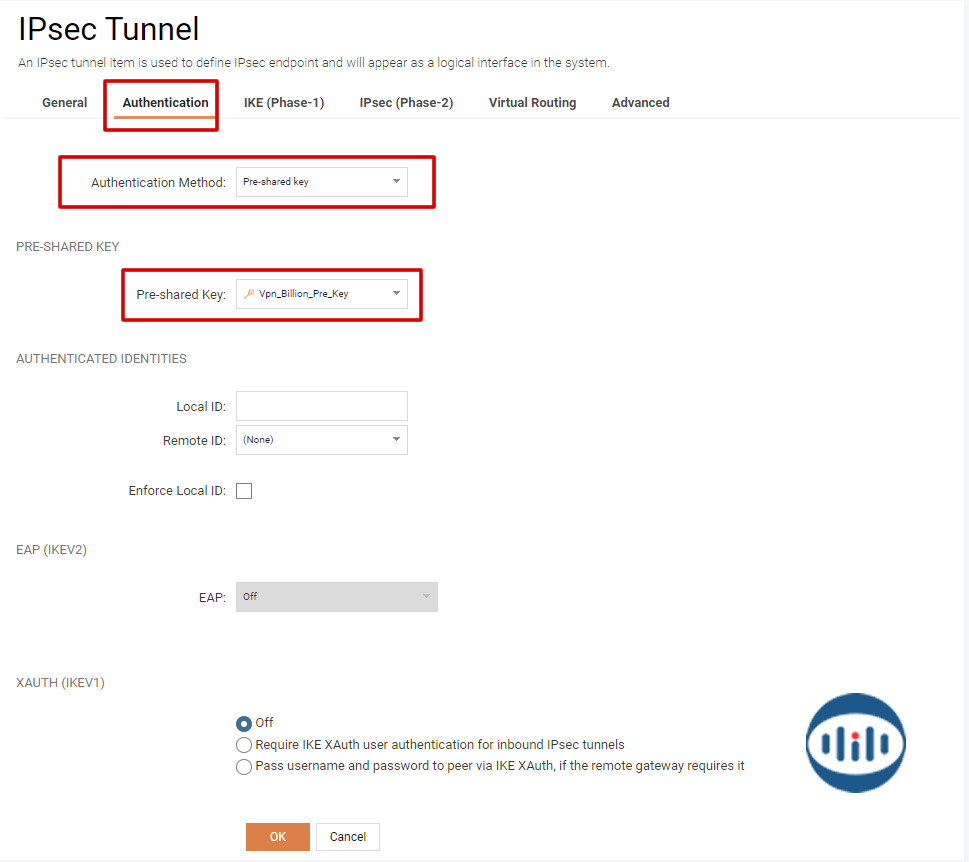Open the IPsec (Phase-2) tab
Screen dimensions: 969x862
coord(406,103)
